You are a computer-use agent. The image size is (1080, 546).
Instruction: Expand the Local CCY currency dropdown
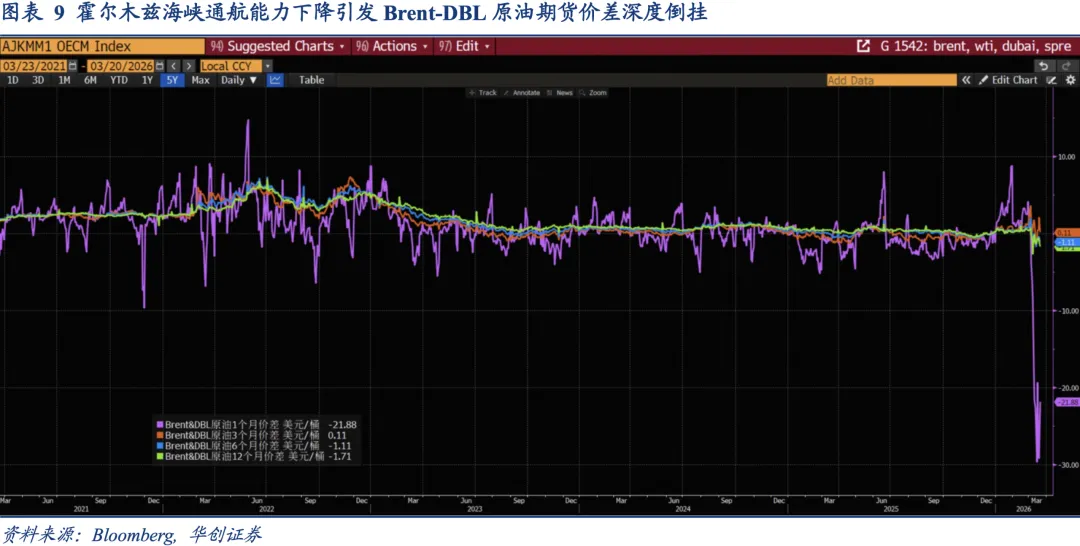click(x=268, y=66)
